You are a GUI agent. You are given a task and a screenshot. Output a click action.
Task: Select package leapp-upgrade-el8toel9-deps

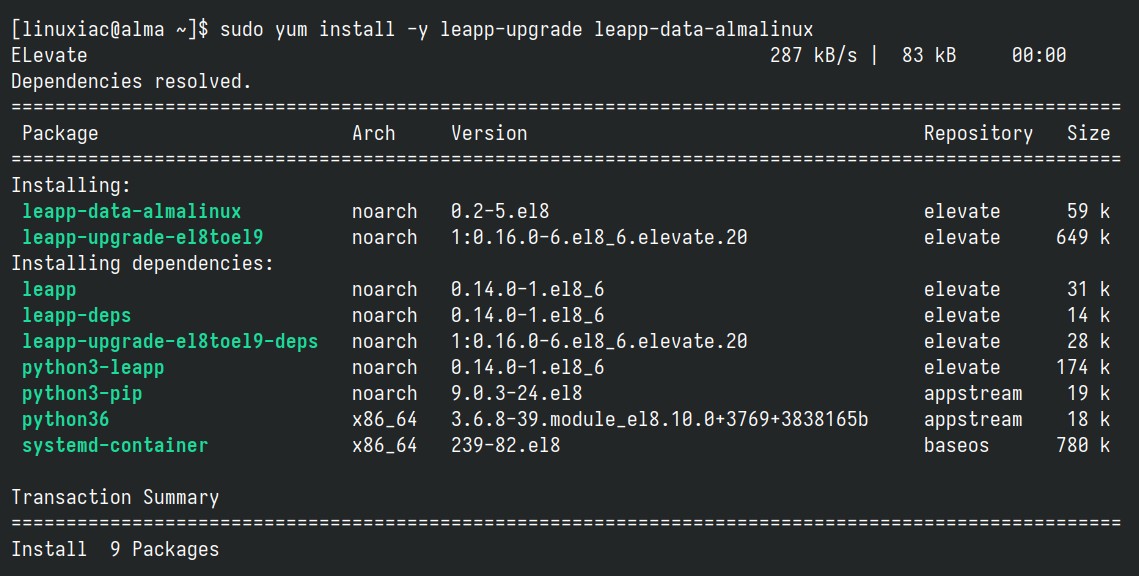(170, 342)
